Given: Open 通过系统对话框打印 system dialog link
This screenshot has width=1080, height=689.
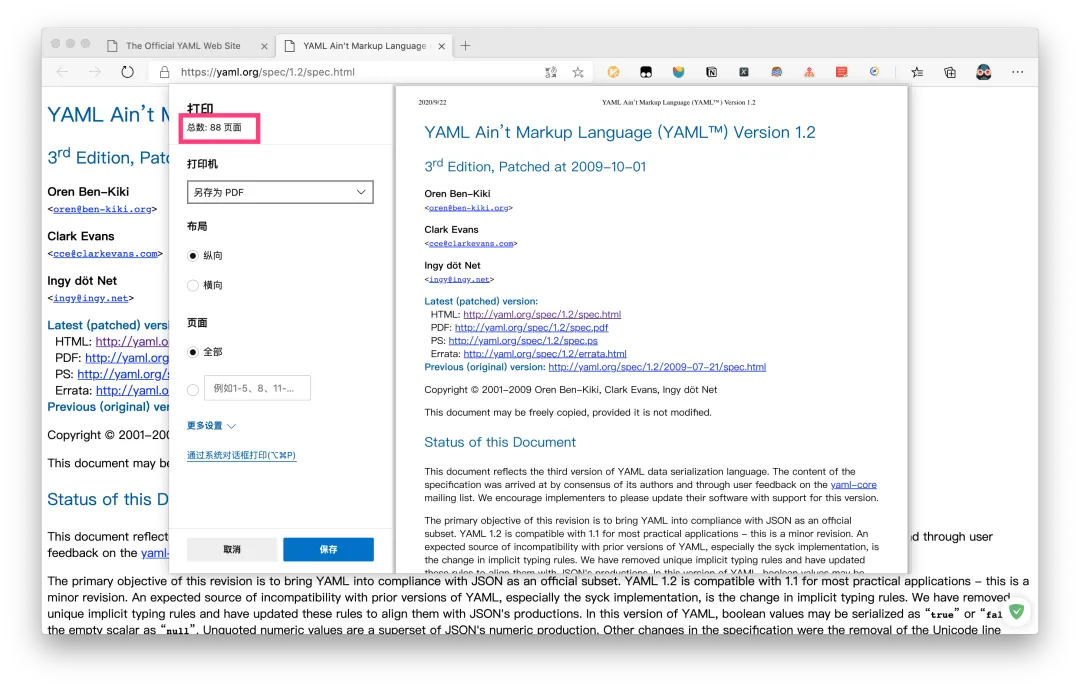Looking at the screenshot, I should tap(241, 455).
